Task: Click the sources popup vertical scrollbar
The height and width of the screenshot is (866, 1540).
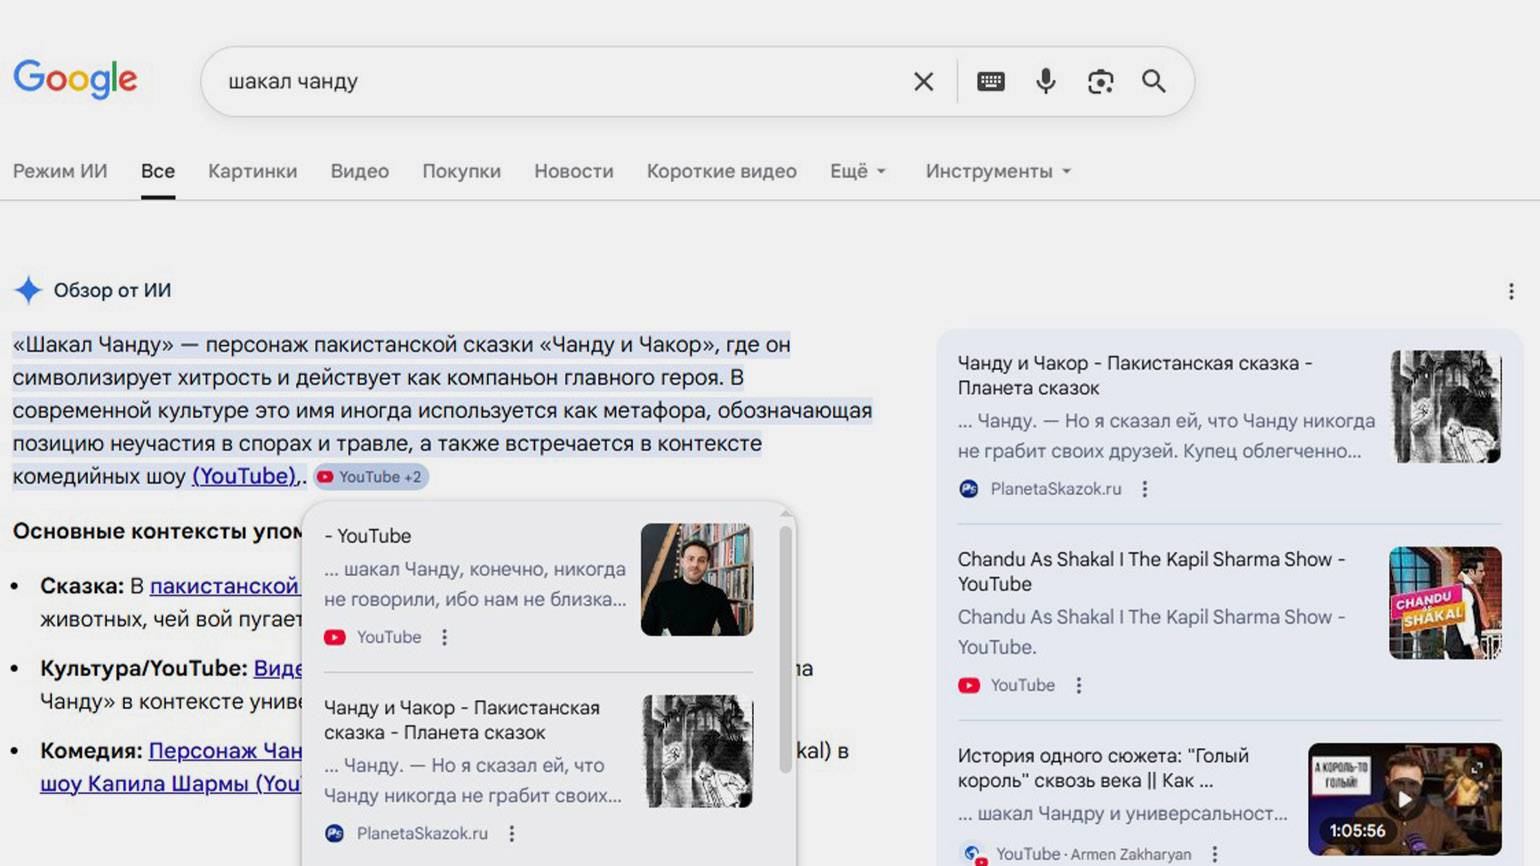Action: coord(785,650)
